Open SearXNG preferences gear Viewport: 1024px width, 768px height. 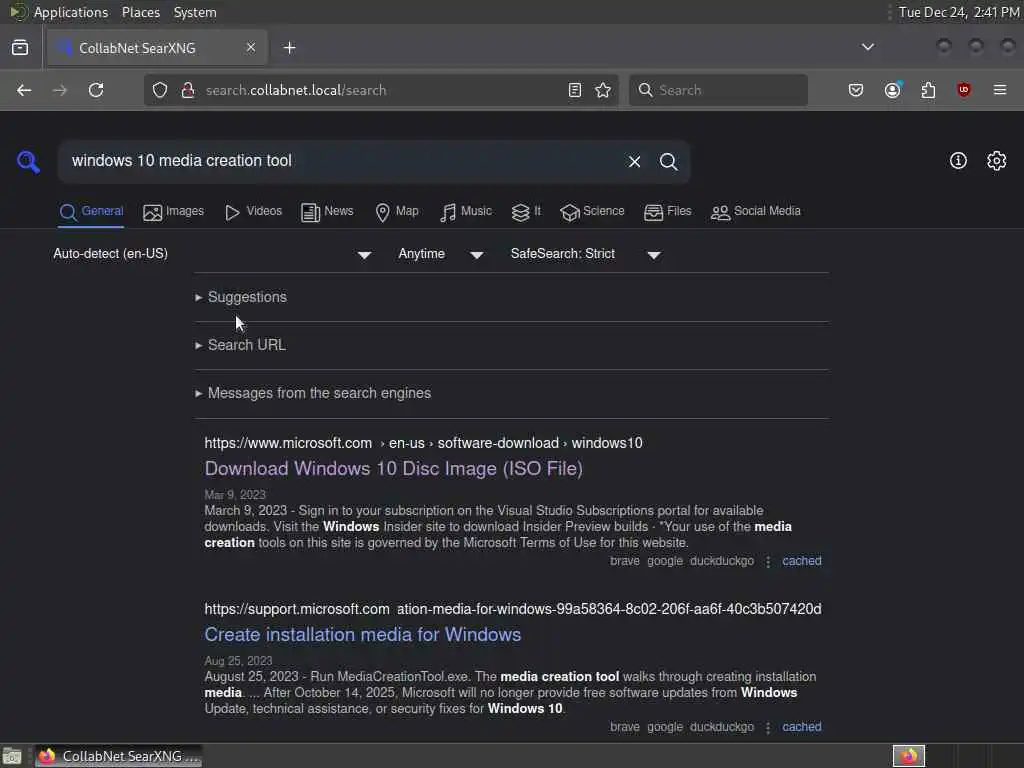click(997, 161)
